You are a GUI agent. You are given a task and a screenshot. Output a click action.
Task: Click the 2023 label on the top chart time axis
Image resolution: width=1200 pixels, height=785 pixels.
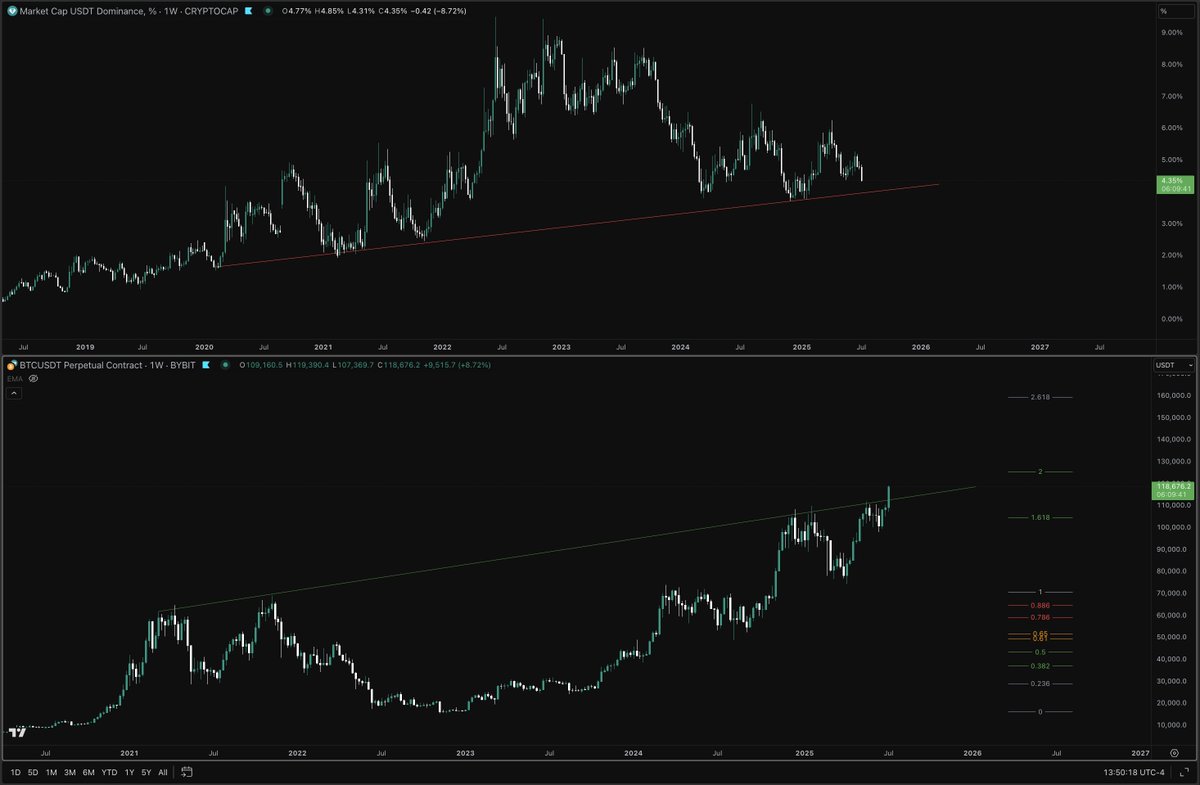pyautogui.click(x=561, y=347)
